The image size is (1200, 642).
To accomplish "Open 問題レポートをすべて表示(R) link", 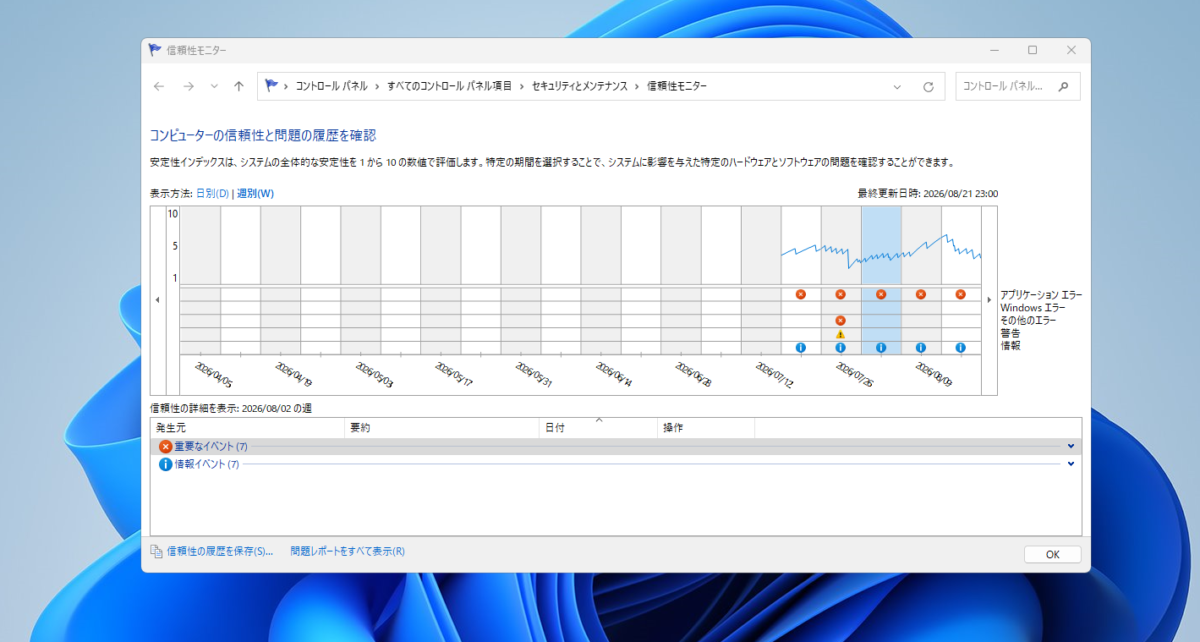I will [x=347, y=551].
